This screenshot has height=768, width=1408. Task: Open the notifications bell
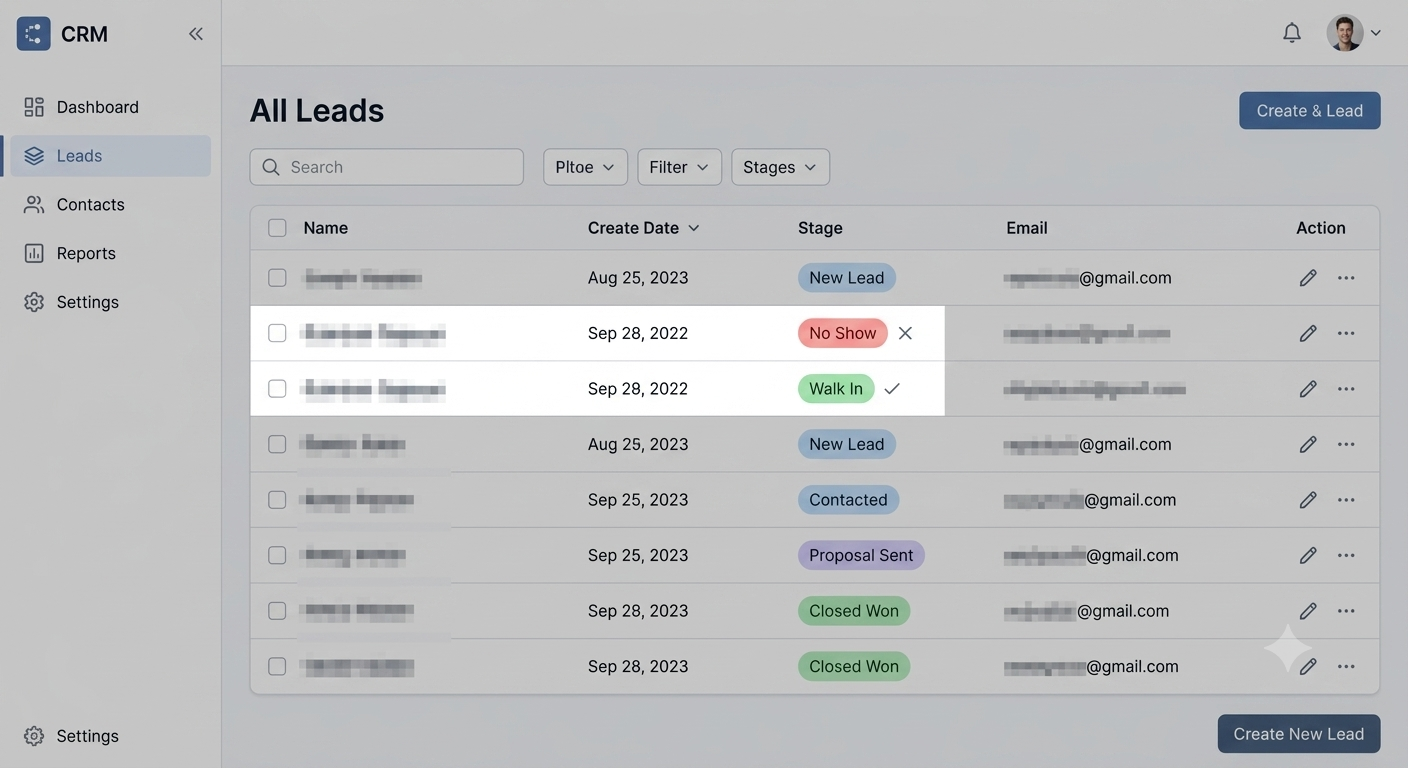(x=1292, y=33)
